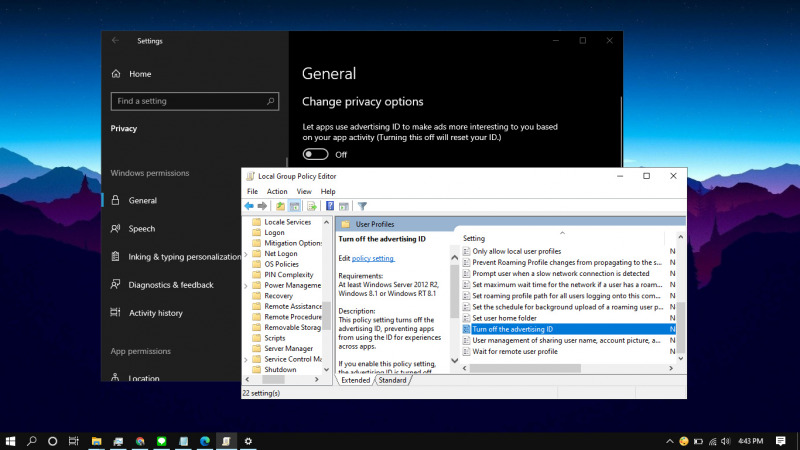Open the File menu in Group Policy Editor

(253, 191)
